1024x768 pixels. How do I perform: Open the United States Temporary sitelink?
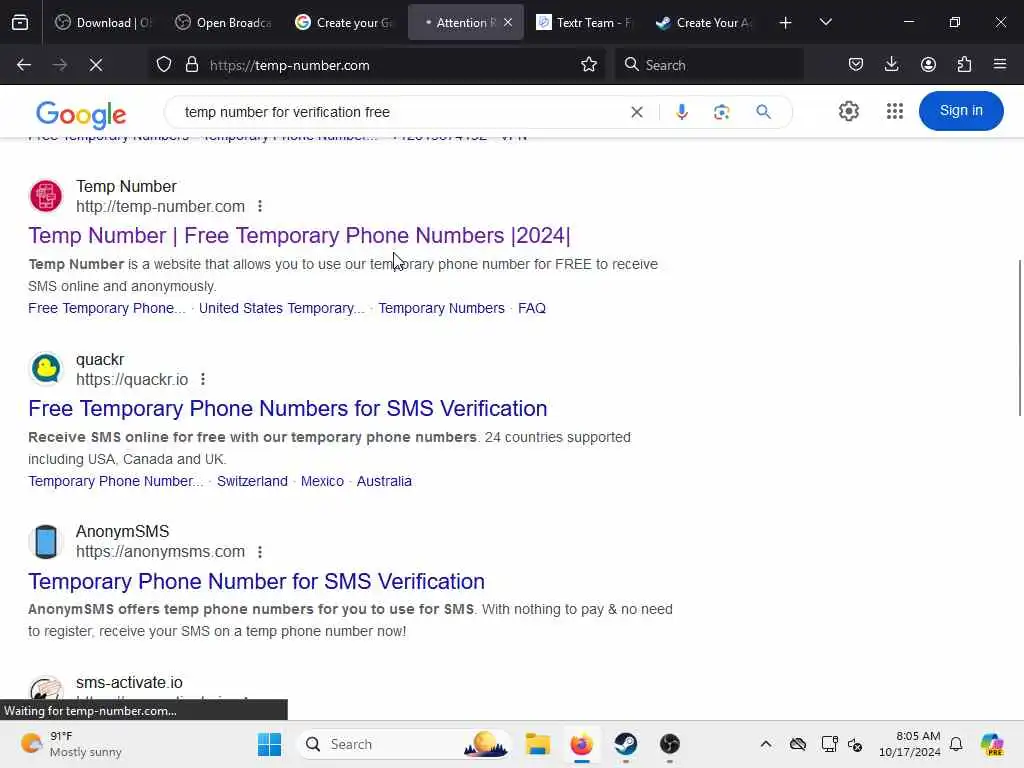point(281,308)
